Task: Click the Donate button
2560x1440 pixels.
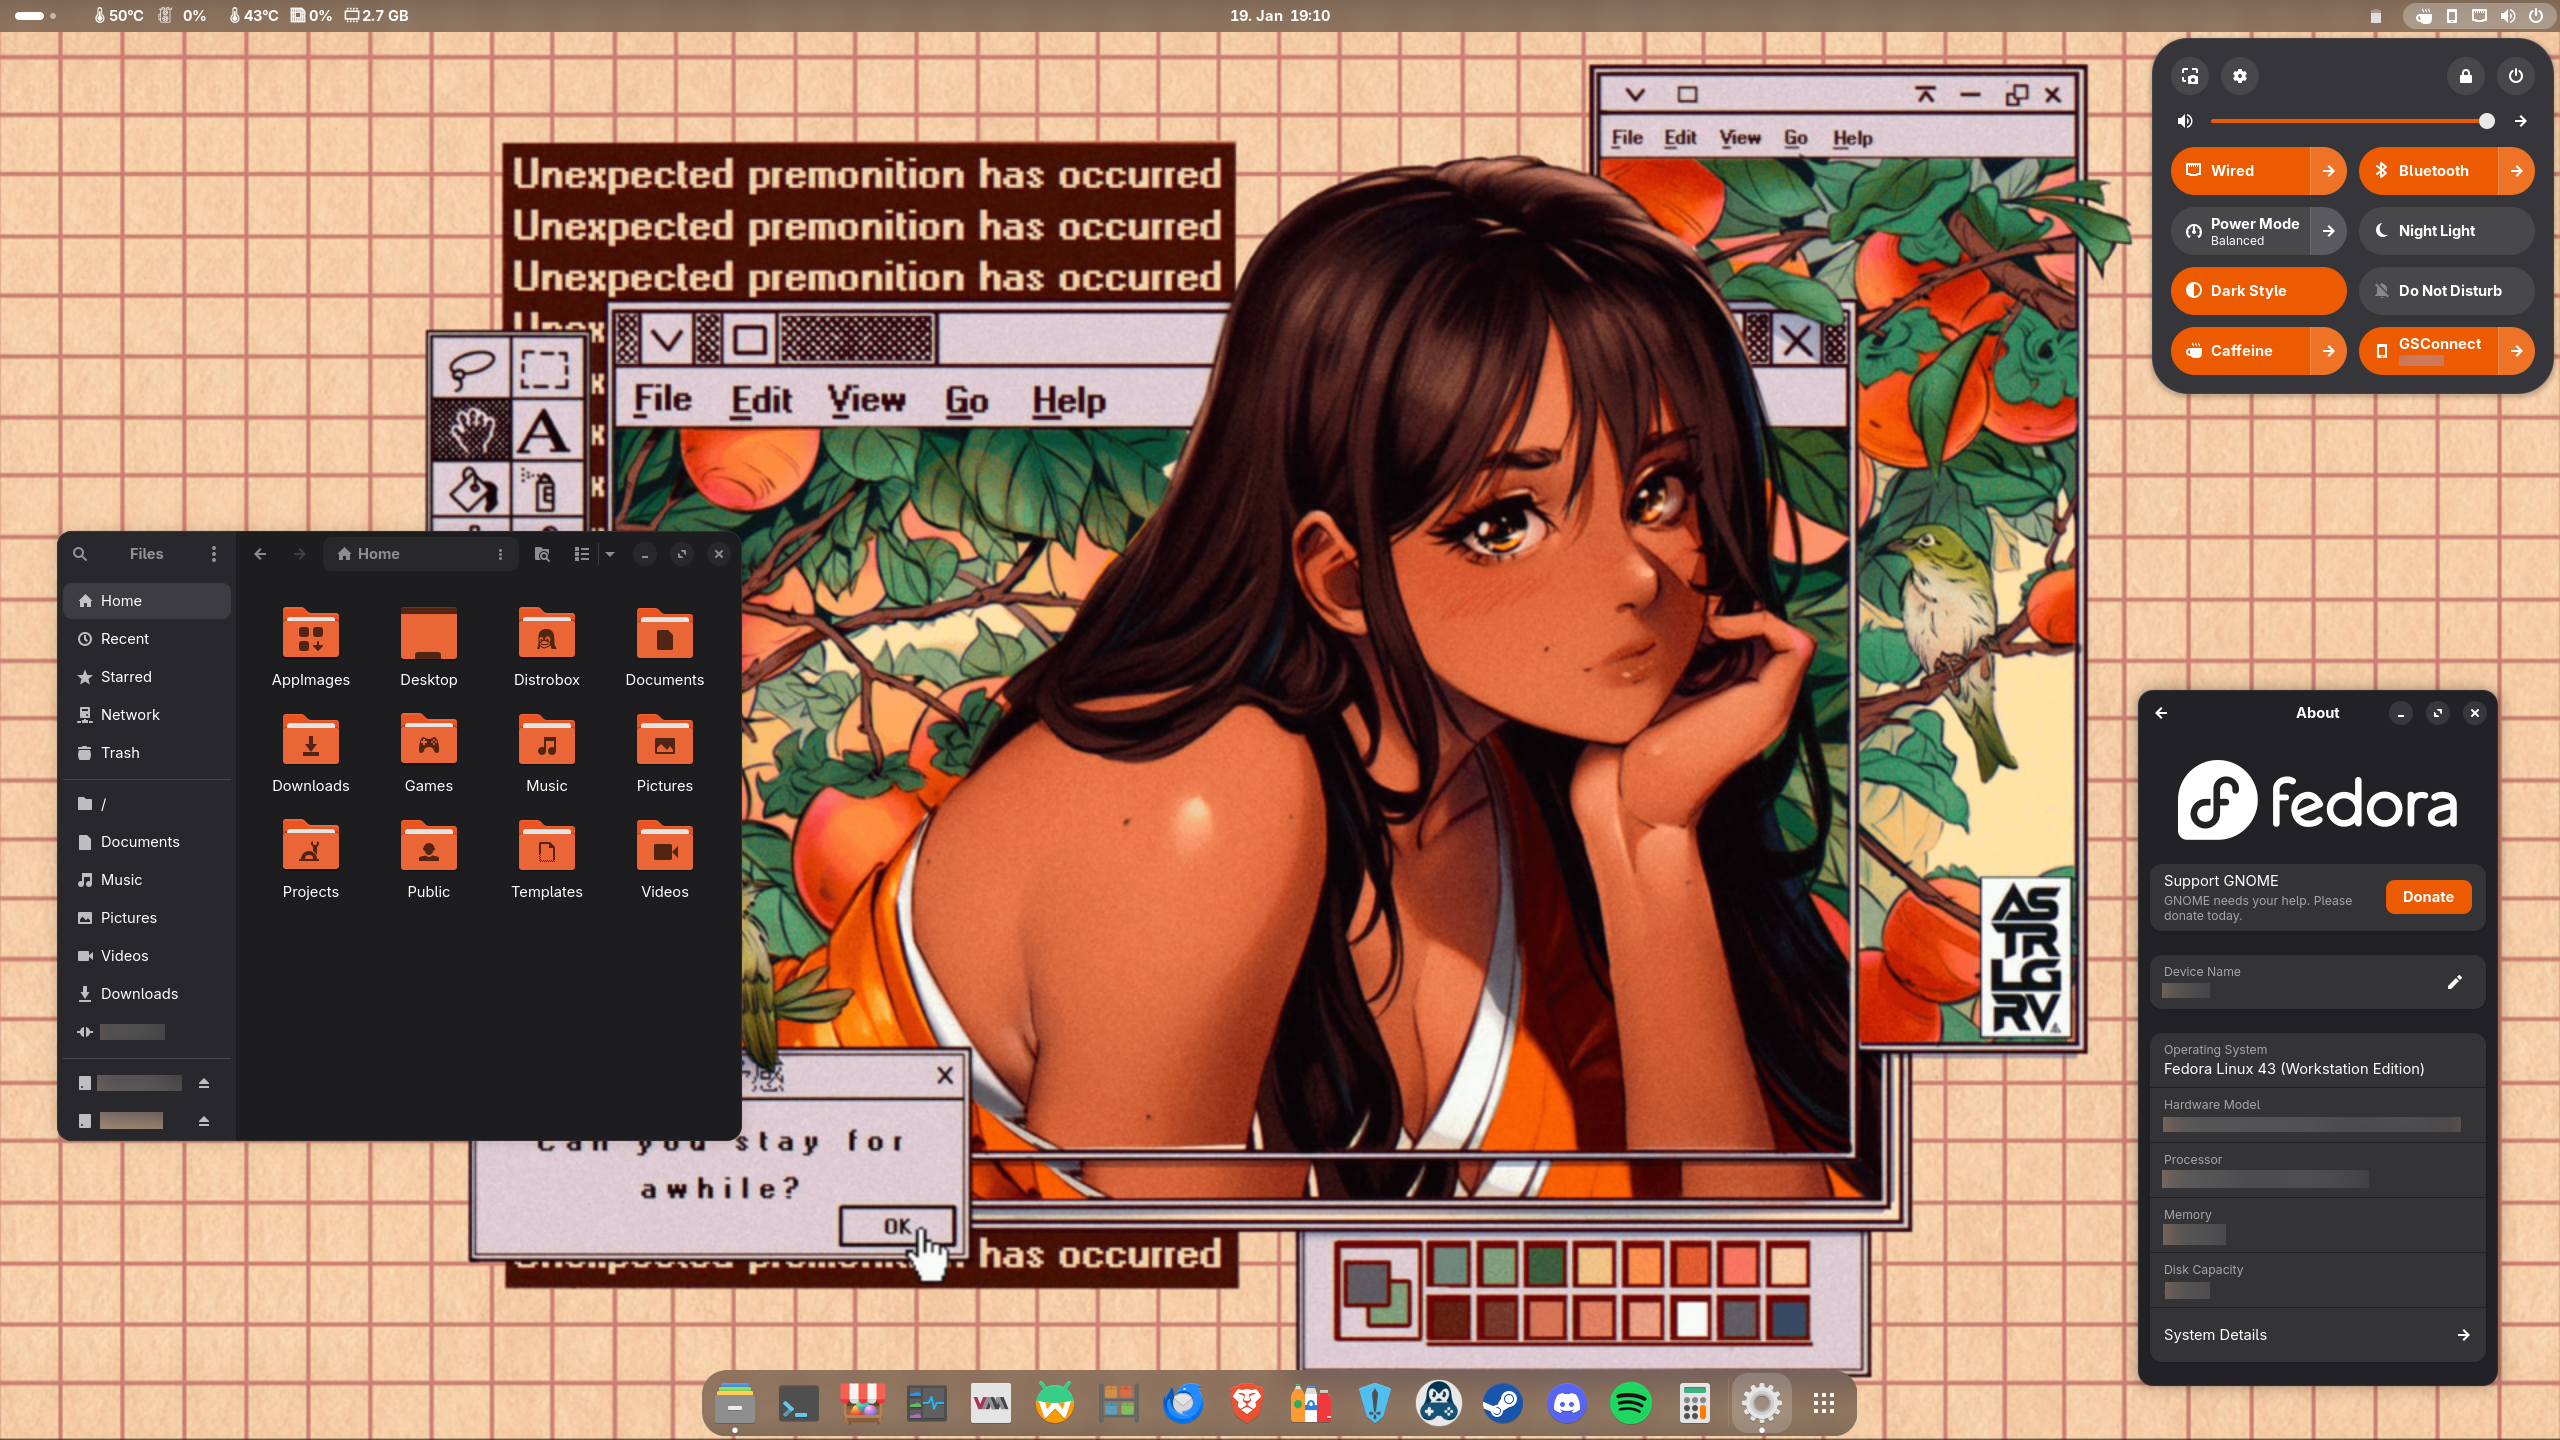Action: pyautogui.click(x=2427, y=897)
